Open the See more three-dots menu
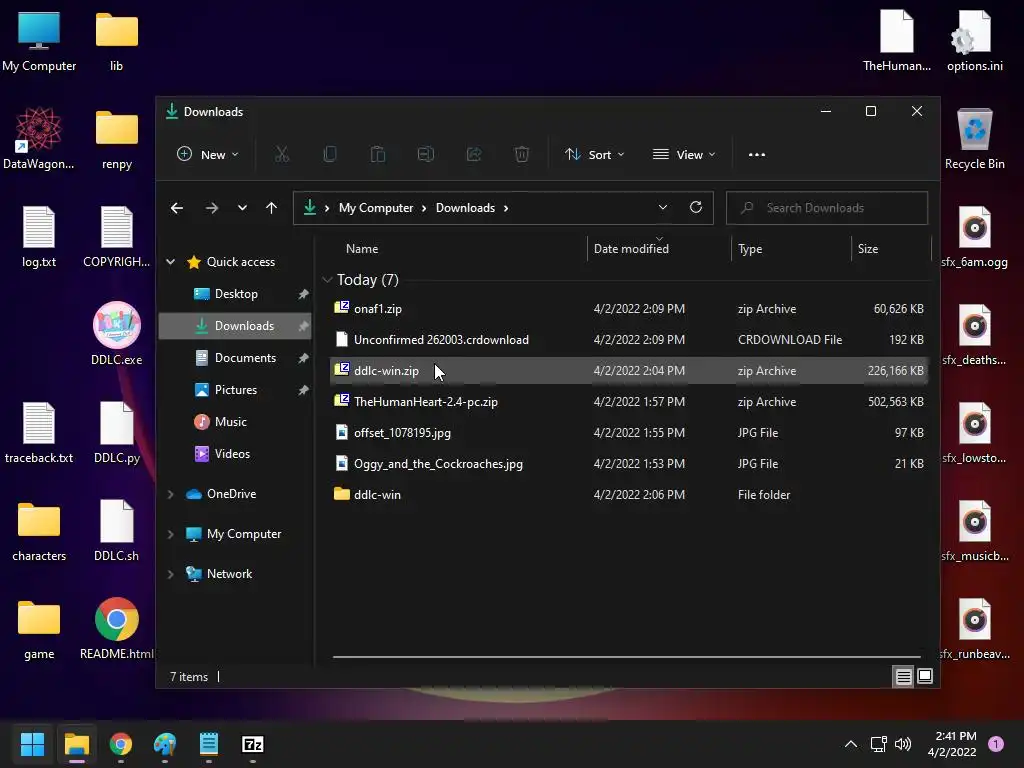Viewport: 1024px width, 768px height. [757, 155]
